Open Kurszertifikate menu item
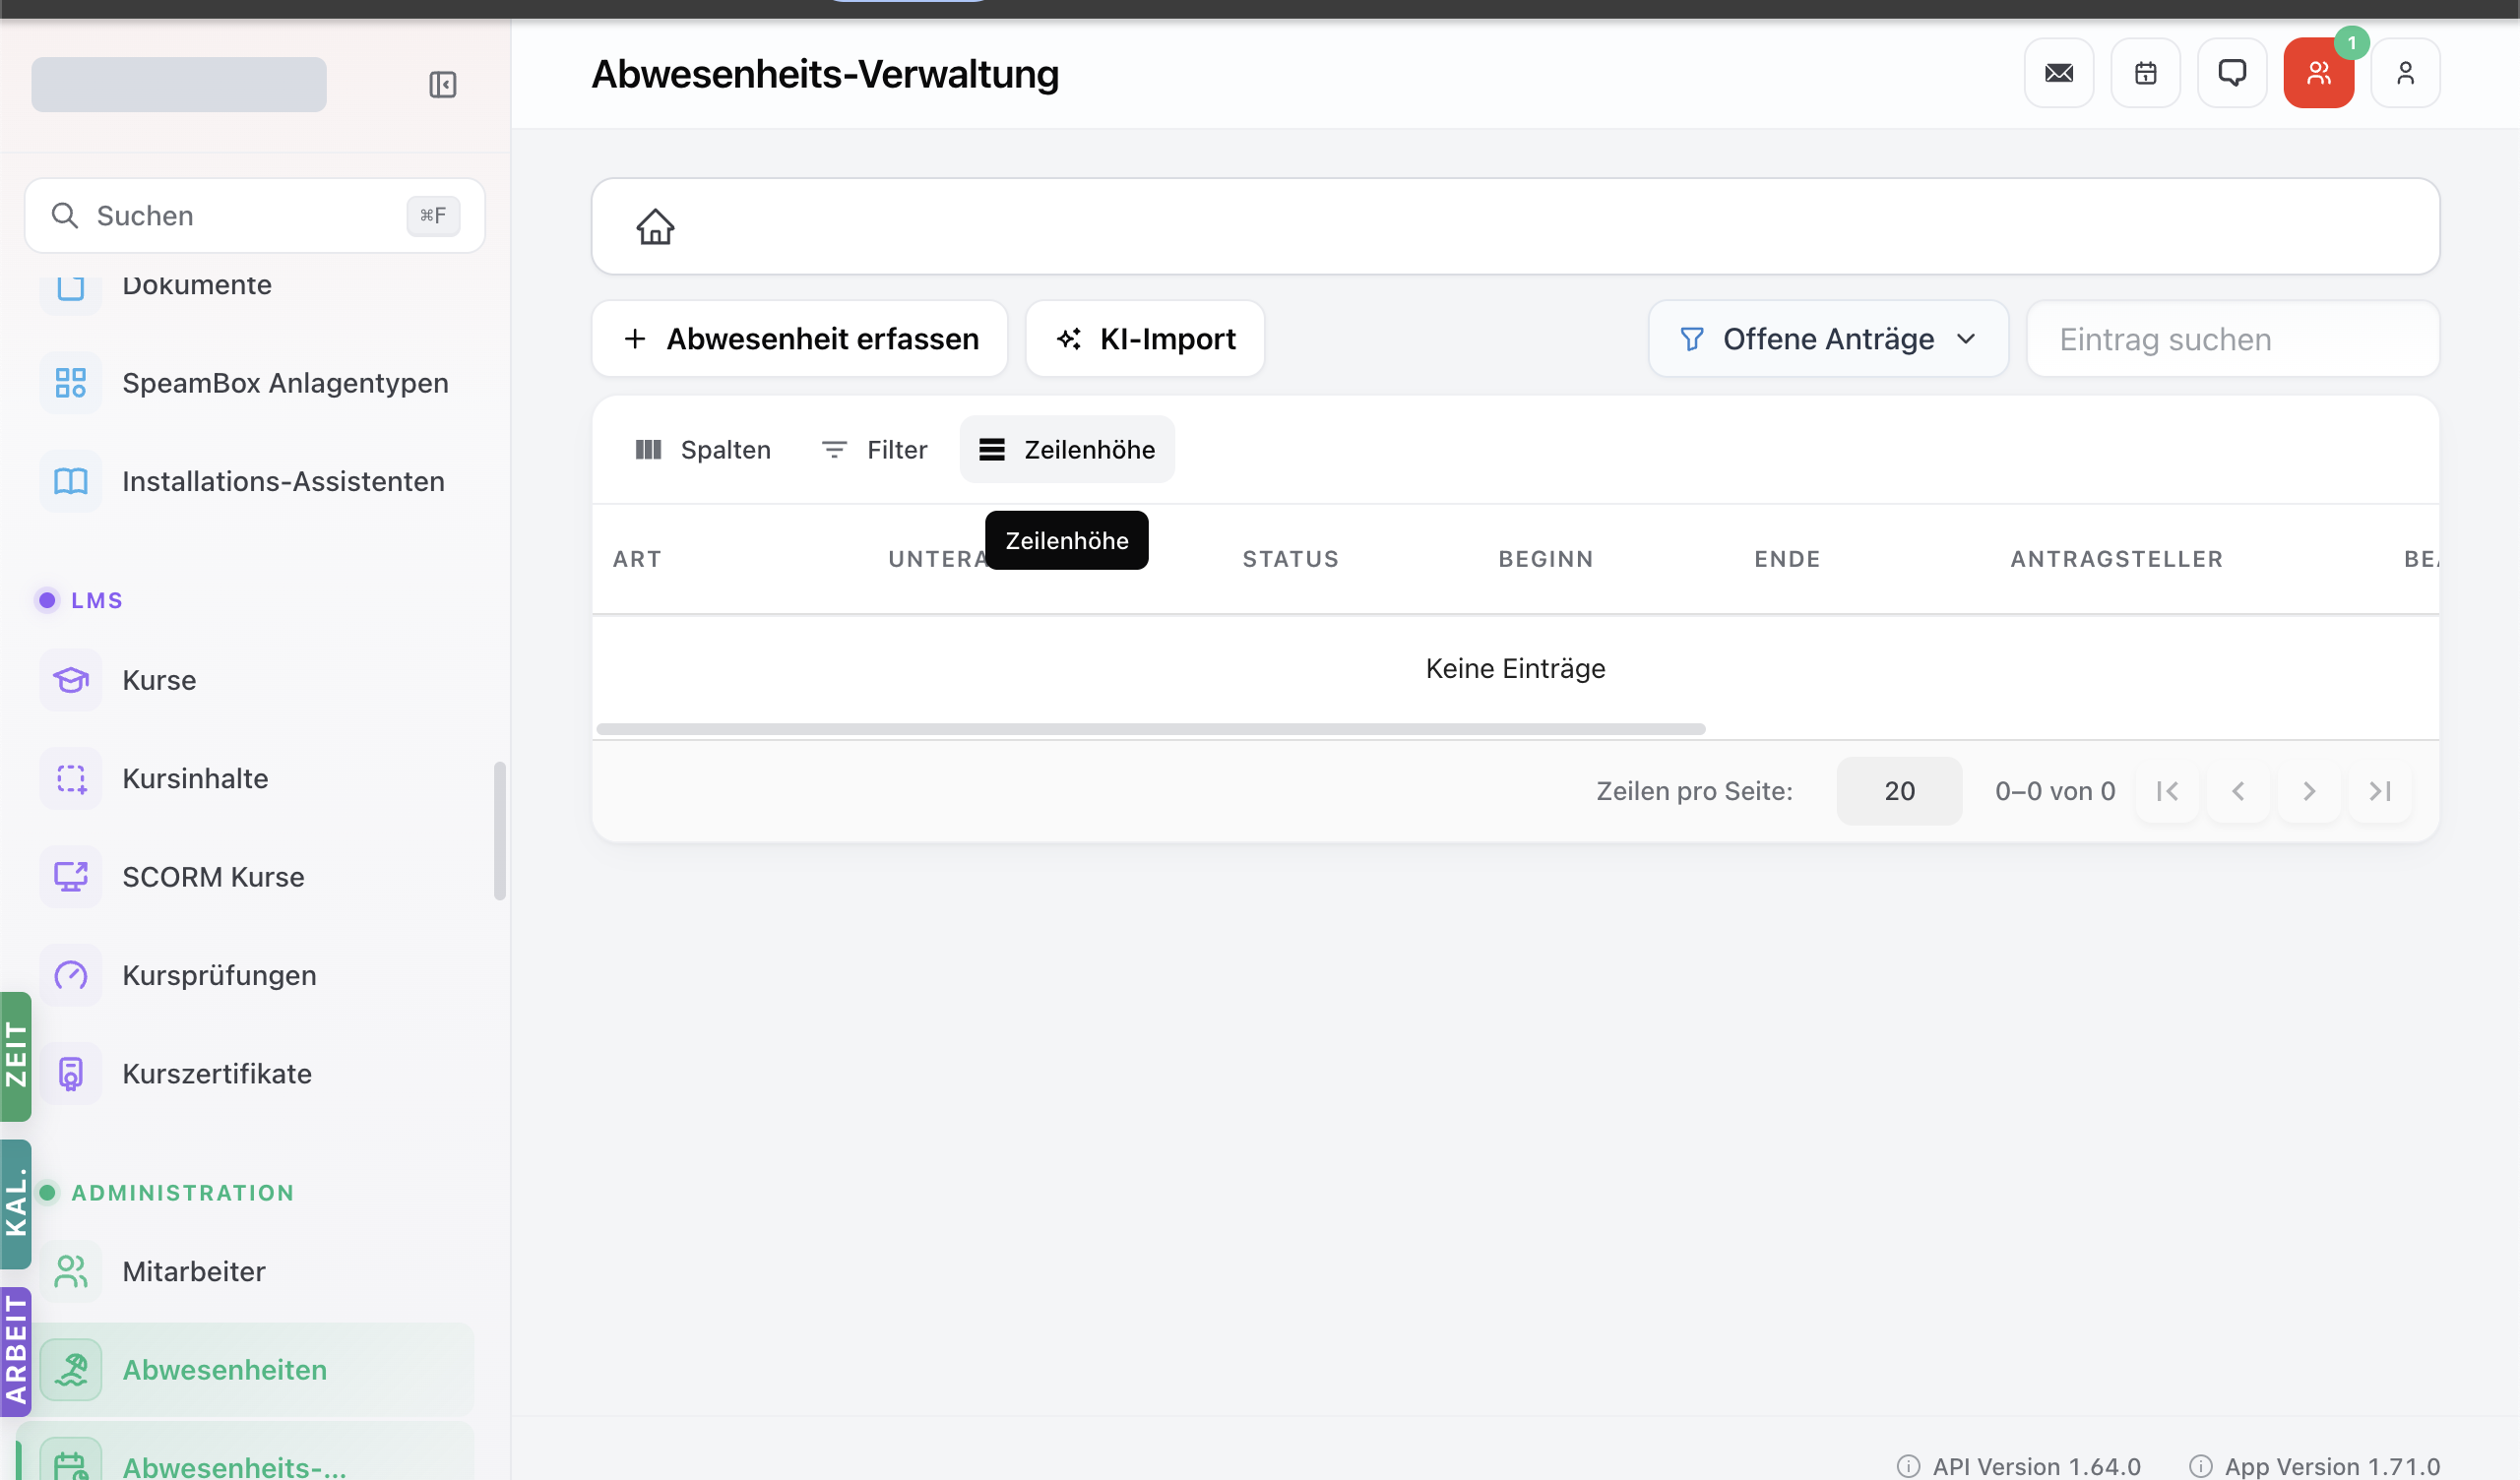Screen dimensions: 2520x1480 [255, 1074]
